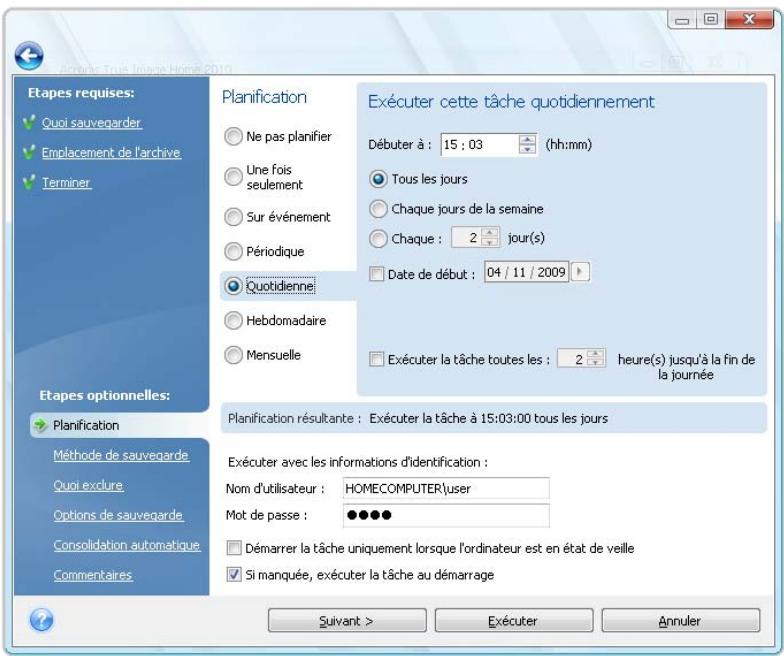Click the Débuter à time spinner arrows
Screen dimensions: 784x656
pyautogui.click(x=527, y=144)
